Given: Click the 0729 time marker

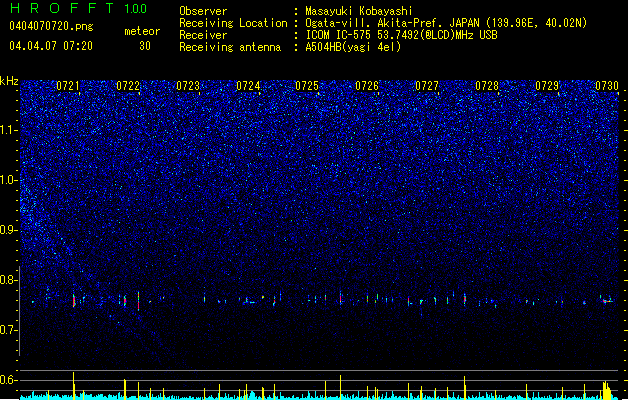Looking at the screenshot, I should (x=547, y=86).
